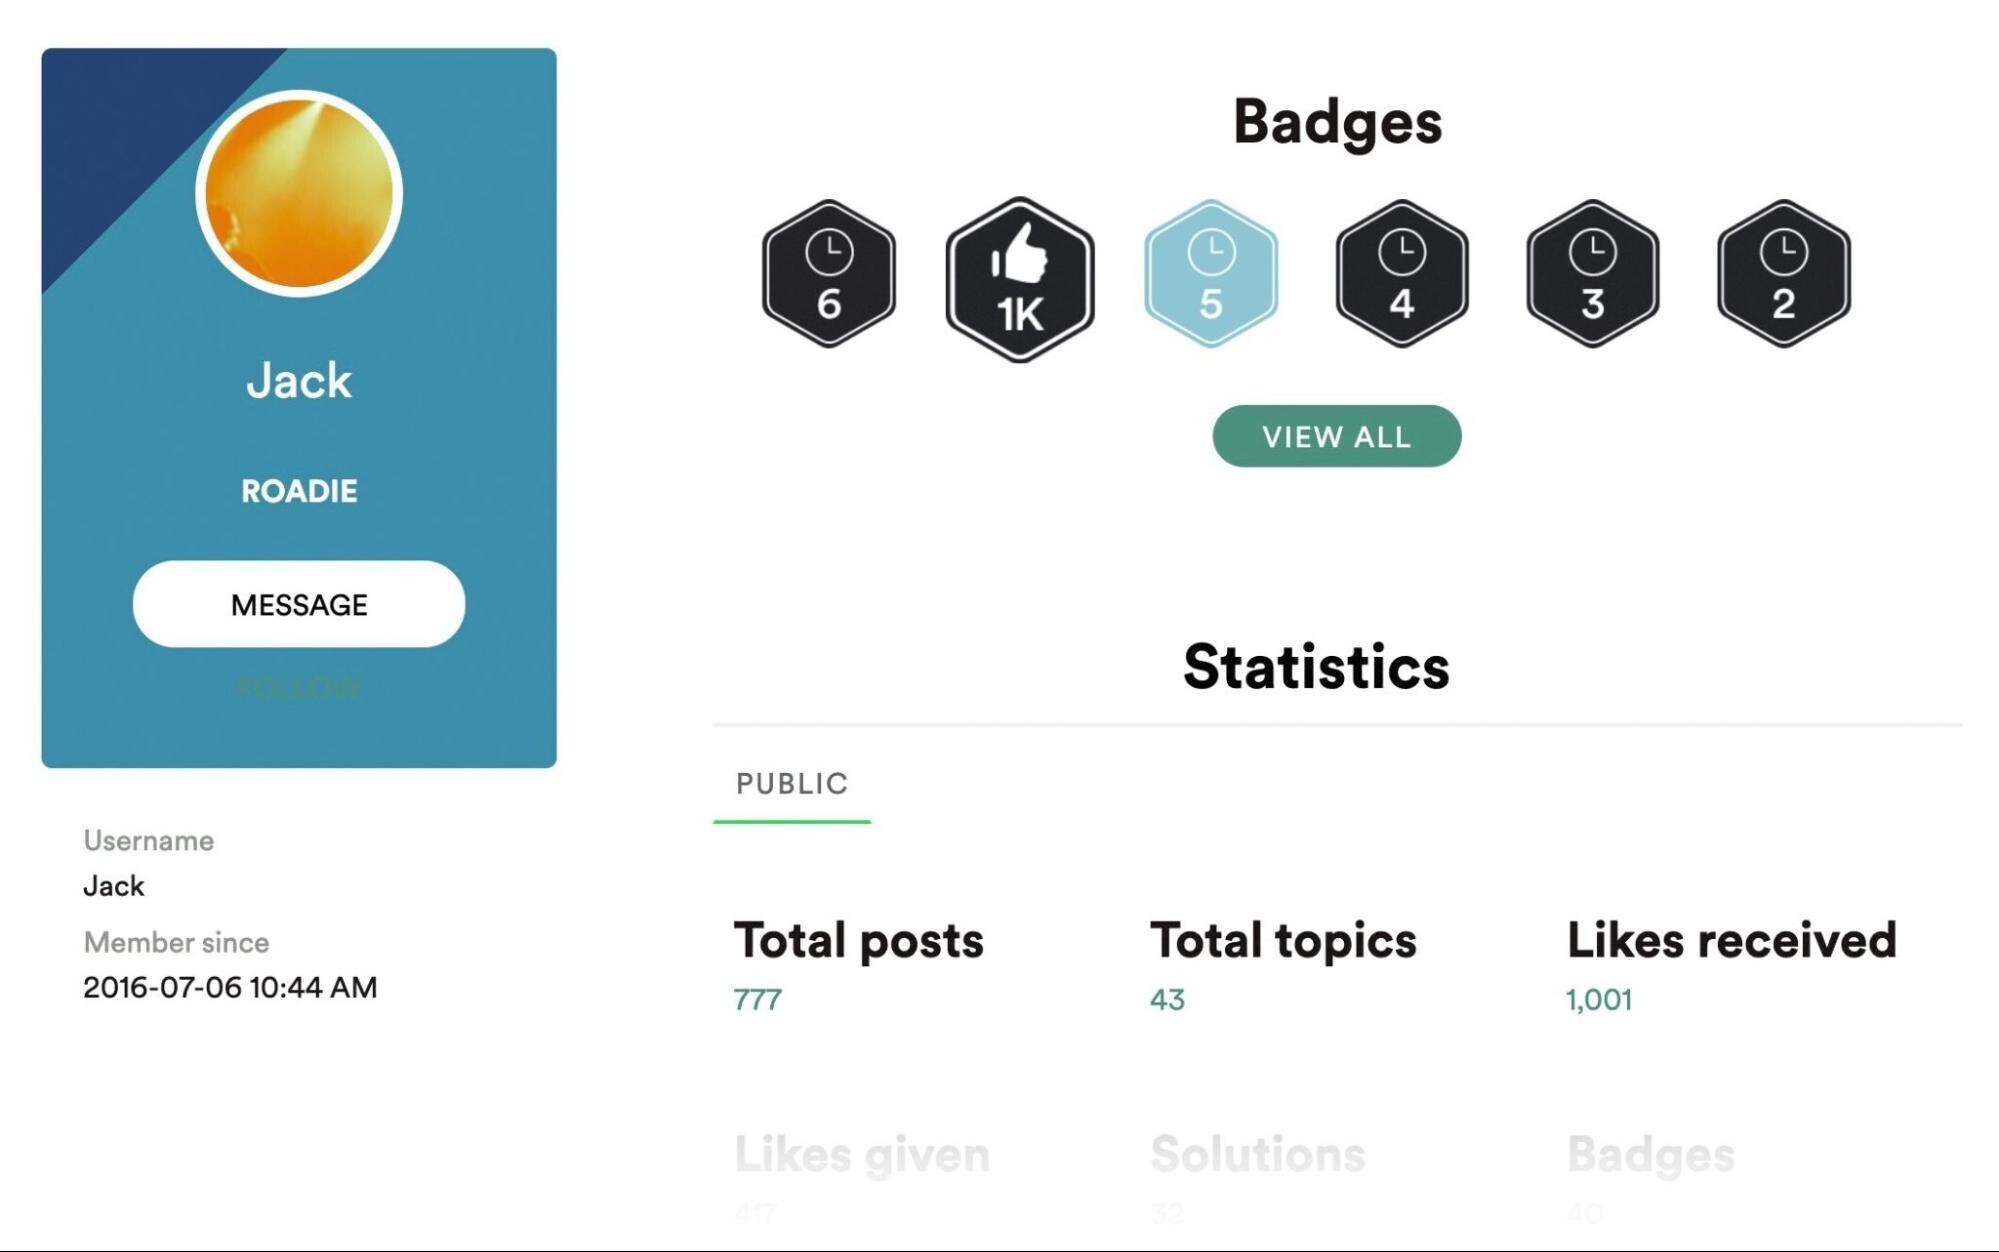Select the 1K likes thumbs-up badge
Viewport: 1999px width, 1252px height.
(1020, 279)
